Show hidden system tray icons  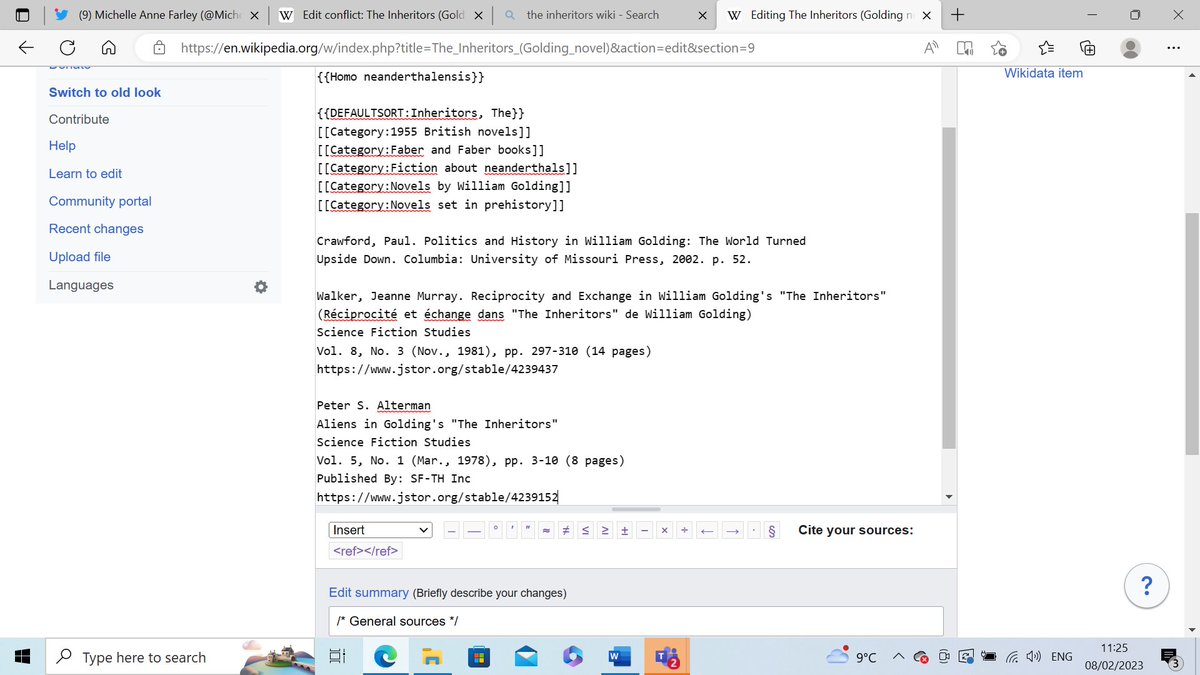[x=898, y=657]
